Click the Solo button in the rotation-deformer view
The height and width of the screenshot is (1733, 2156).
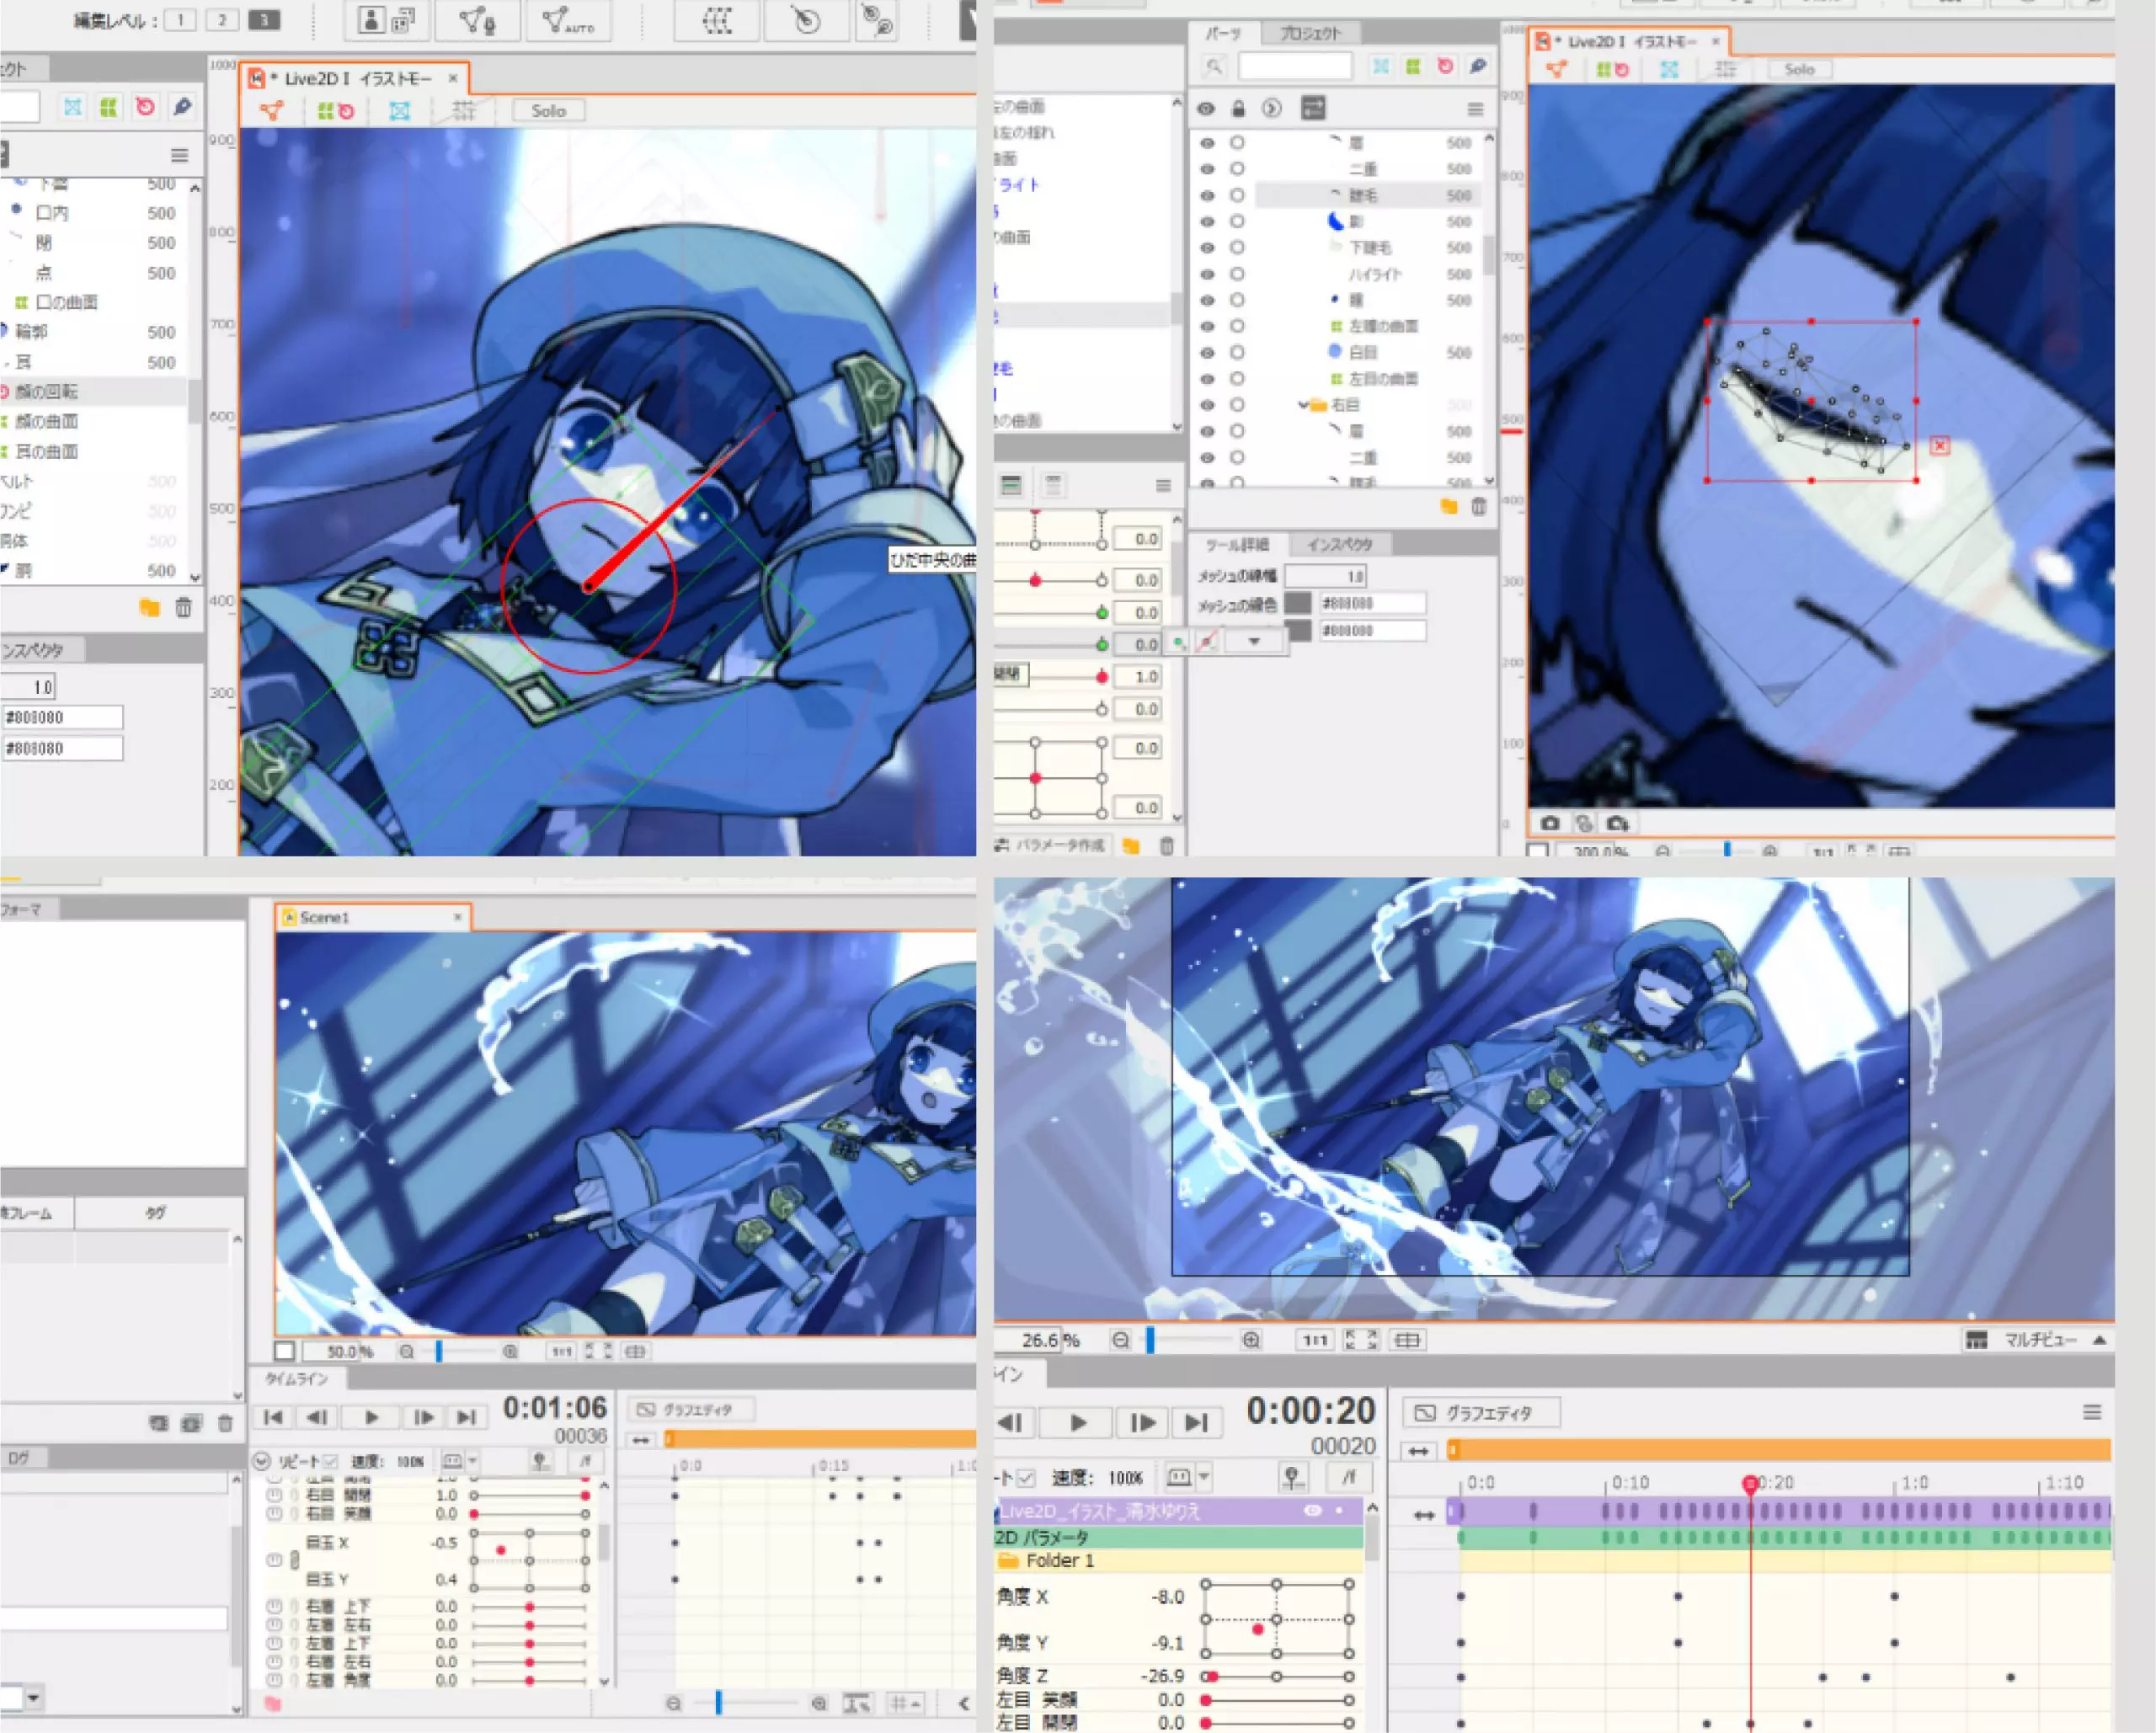pos(548,111)
